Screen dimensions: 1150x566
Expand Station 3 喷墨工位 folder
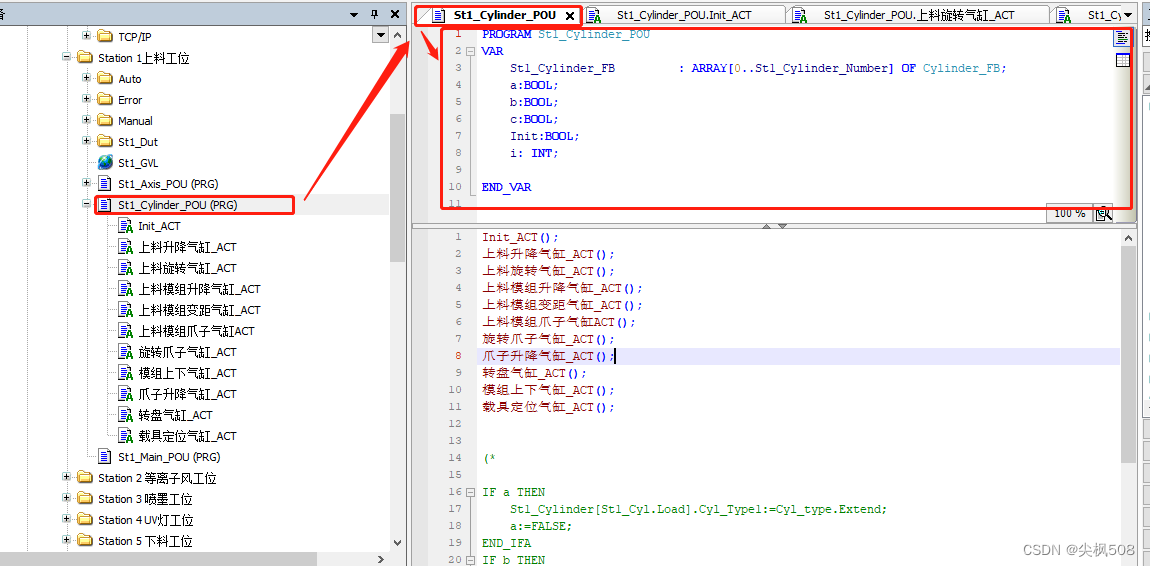click(x=67, y=499)
